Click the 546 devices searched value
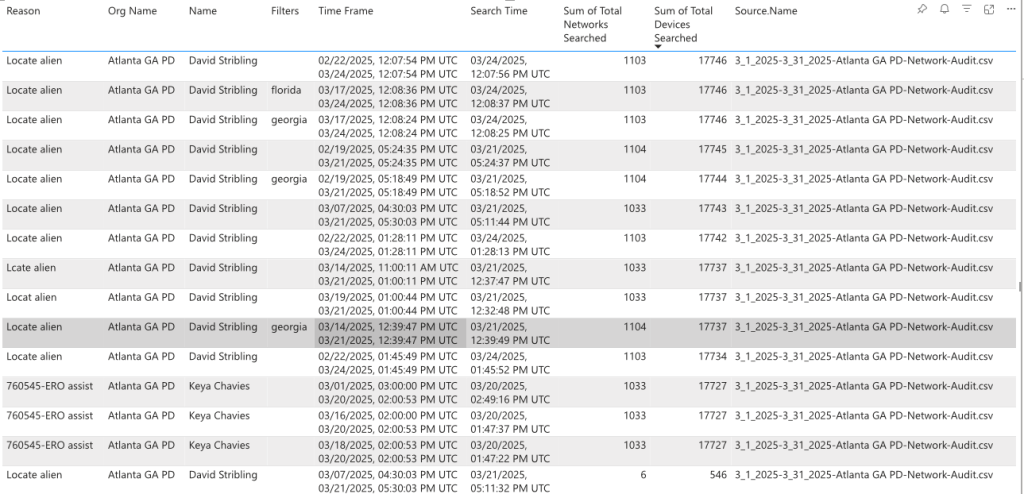This screenshot has height=494, width=1024. click(717, 475)
